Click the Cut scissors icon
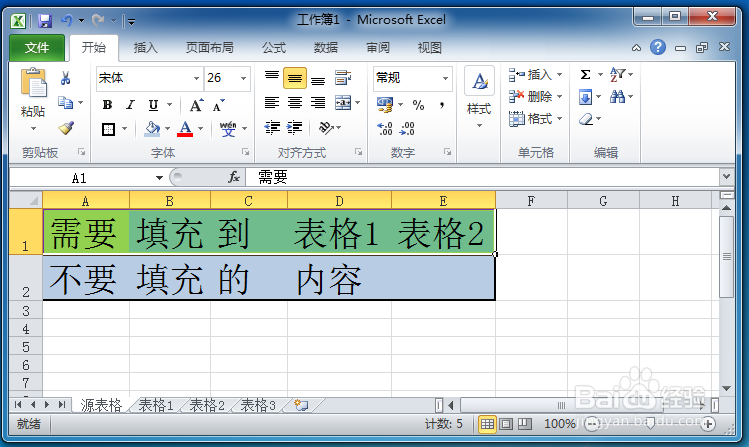749x447 pixels. tap(65, 78)
